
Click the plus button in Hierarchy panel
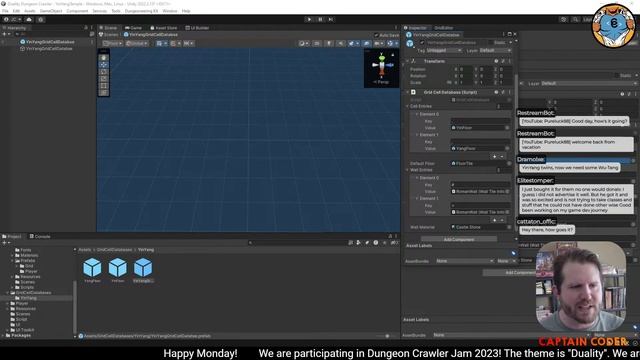4,34
